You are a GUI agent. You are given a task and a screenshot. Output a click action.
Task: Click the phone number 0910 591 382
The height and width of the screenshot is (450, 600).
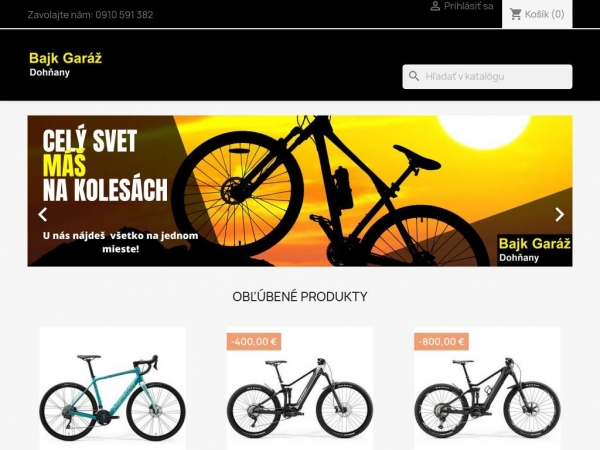click(124, 15)
